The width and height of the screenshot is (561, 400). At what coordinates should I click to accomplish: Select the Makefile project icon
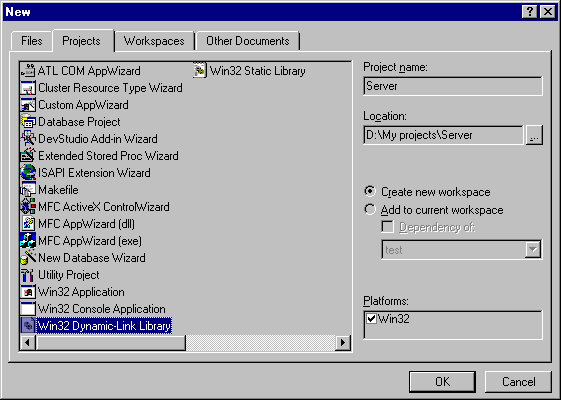pos(28,190)
